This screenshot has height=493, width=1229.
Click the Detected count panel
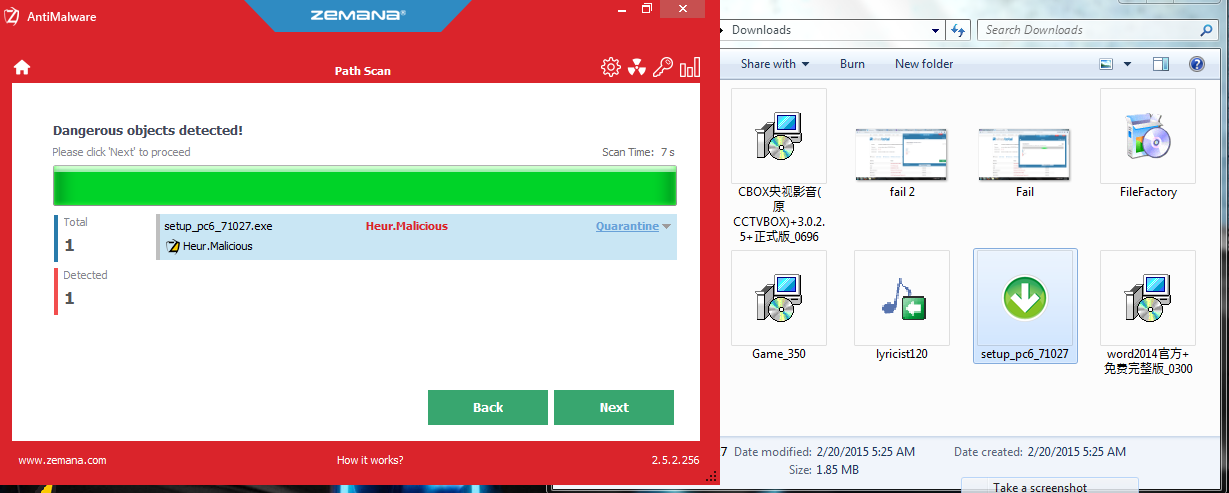click(x=100, y=290)
